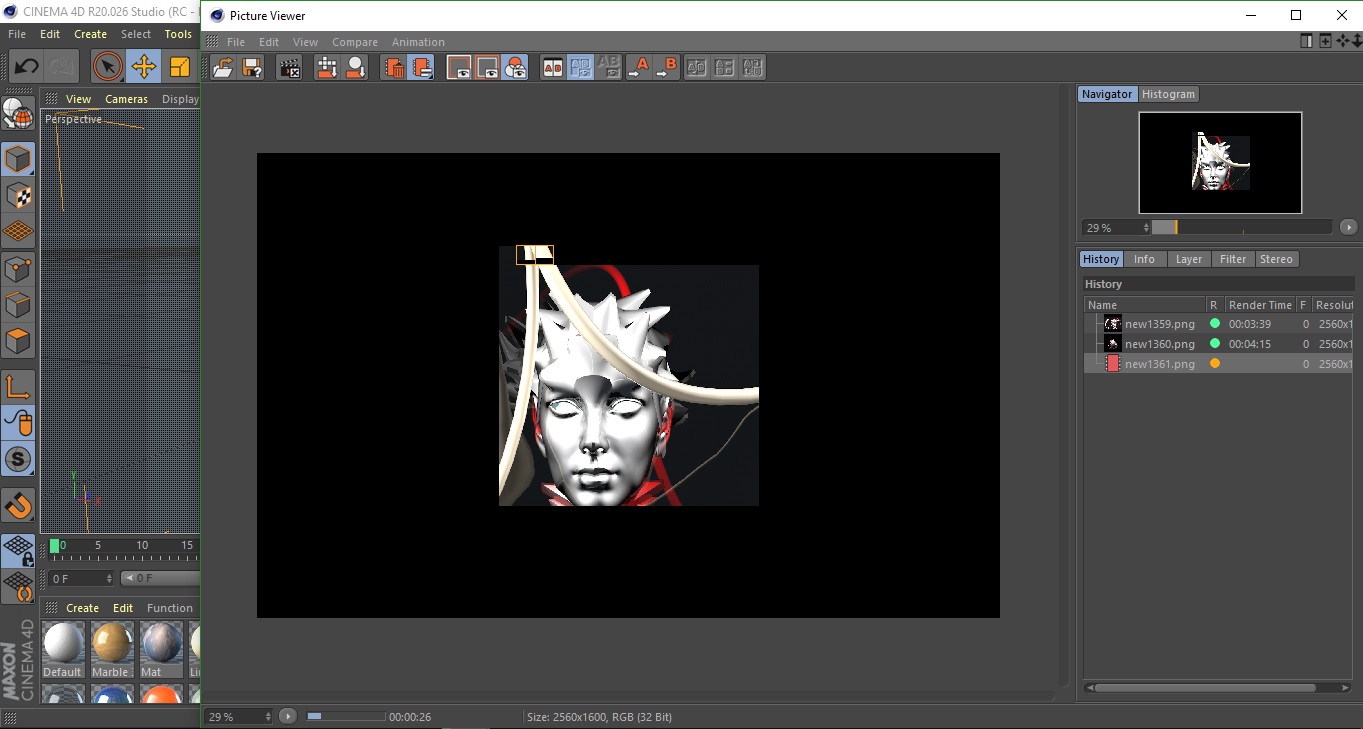Open the Cameras menu in viewport
1363x729 pixels.
[126, 99]
